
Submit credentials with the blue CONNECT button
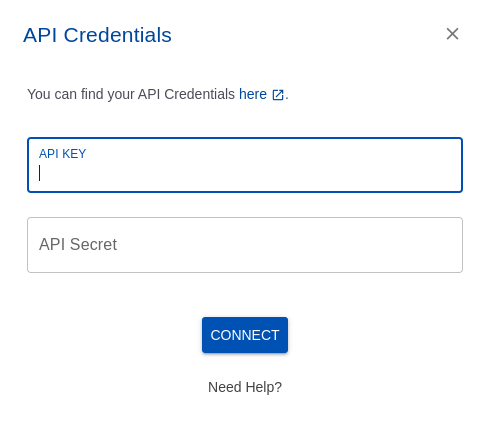pyautogui.click(x=245, y=335)
